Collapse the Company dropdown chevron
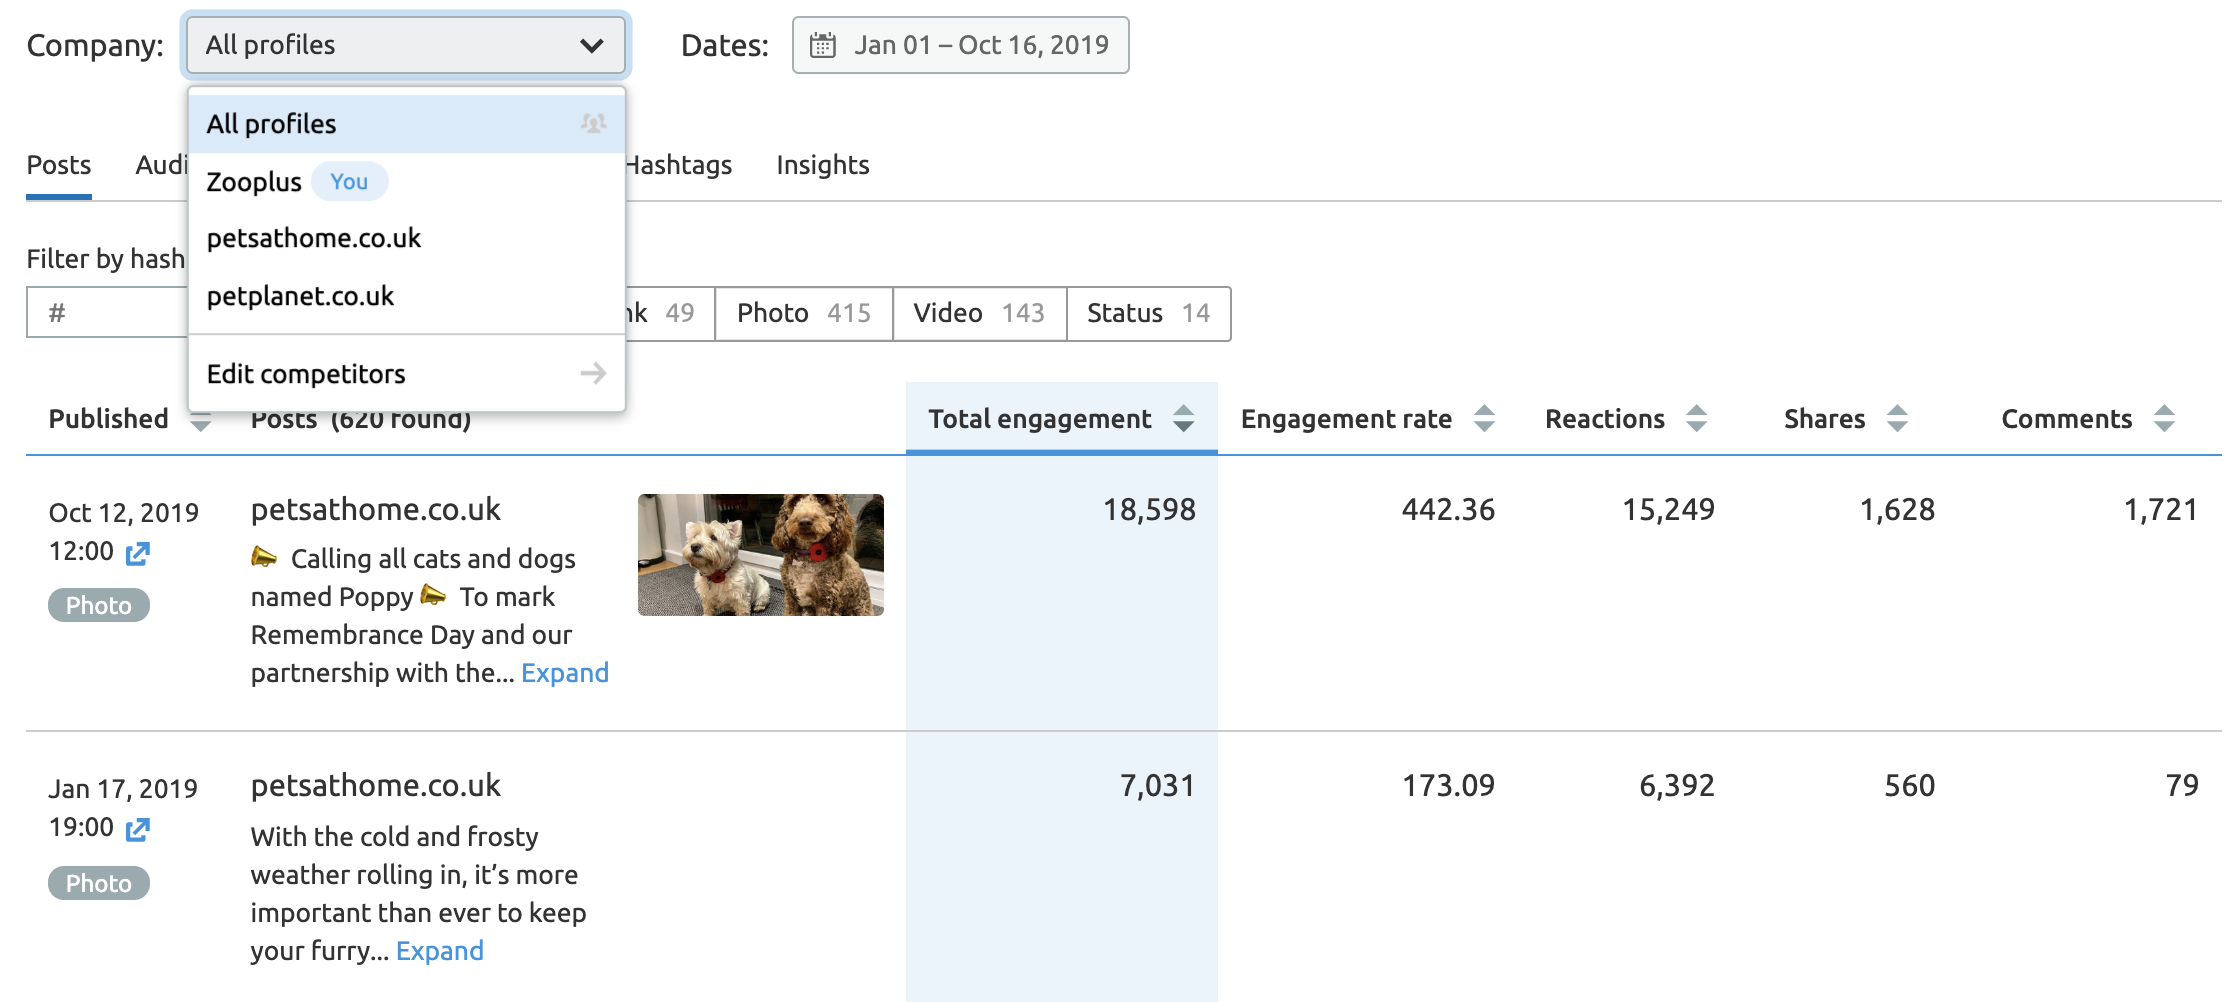Viewport: 2240px width, 1002px height. click(x=592, y=45)
